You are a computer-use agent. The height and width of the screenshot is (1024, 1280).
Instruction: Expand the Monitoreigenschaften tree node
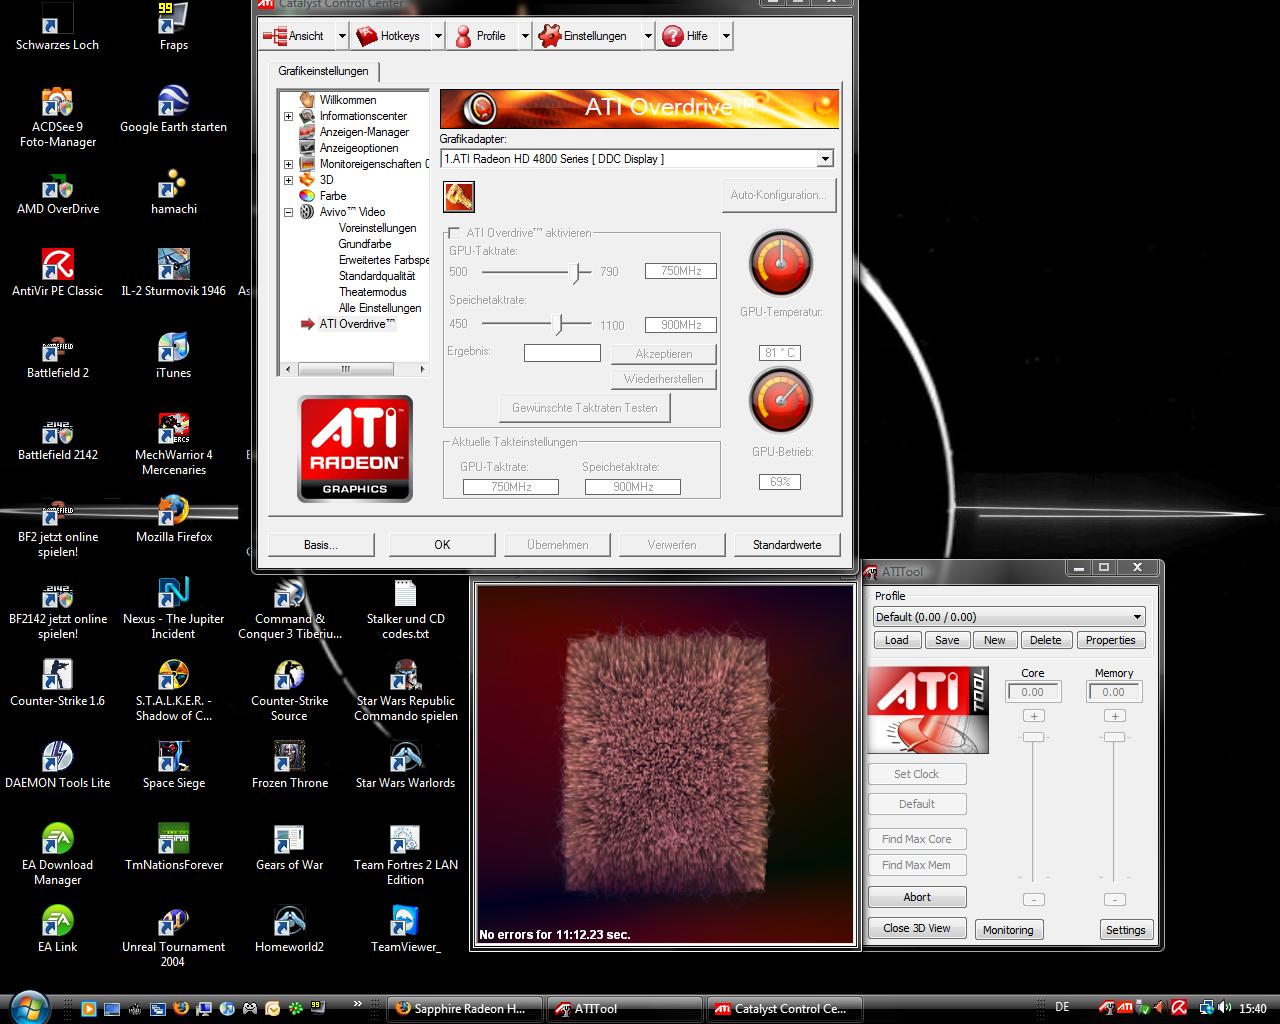(288, 164)
